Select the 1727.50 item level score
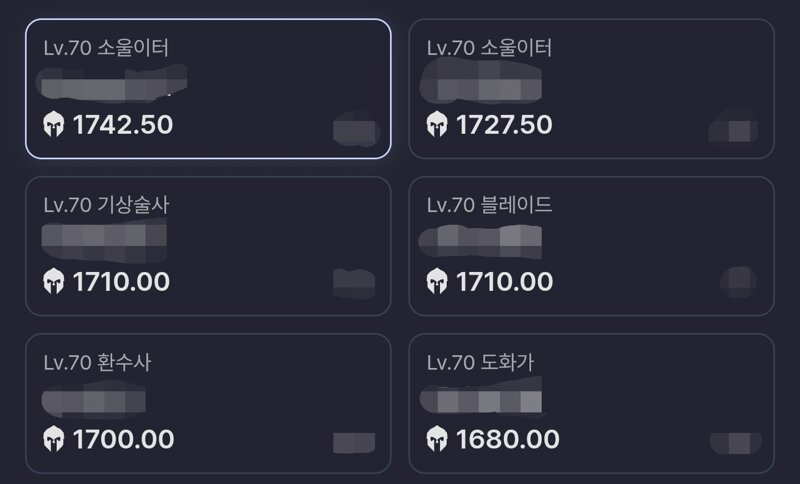This screenshot has width=800, height=484. pos(504,125)
